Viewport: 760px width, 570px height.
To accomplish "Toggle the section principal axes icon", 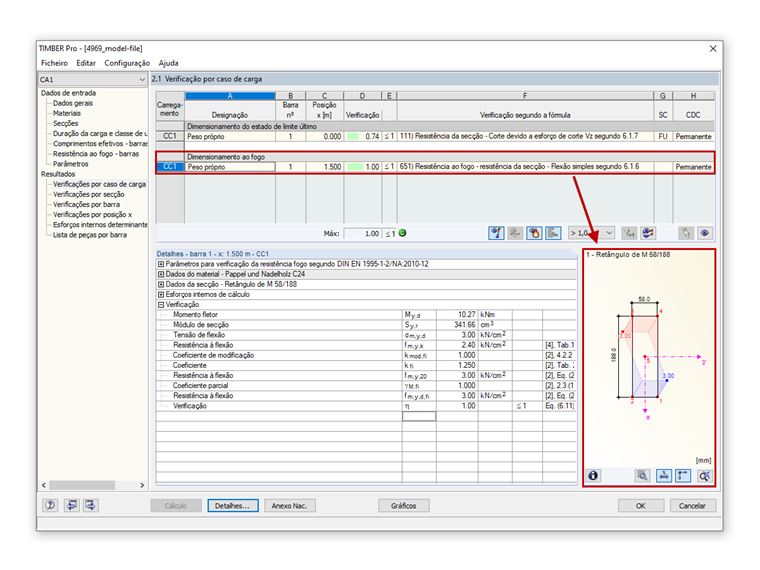I will pyautogui.click(x=683, y=475).
